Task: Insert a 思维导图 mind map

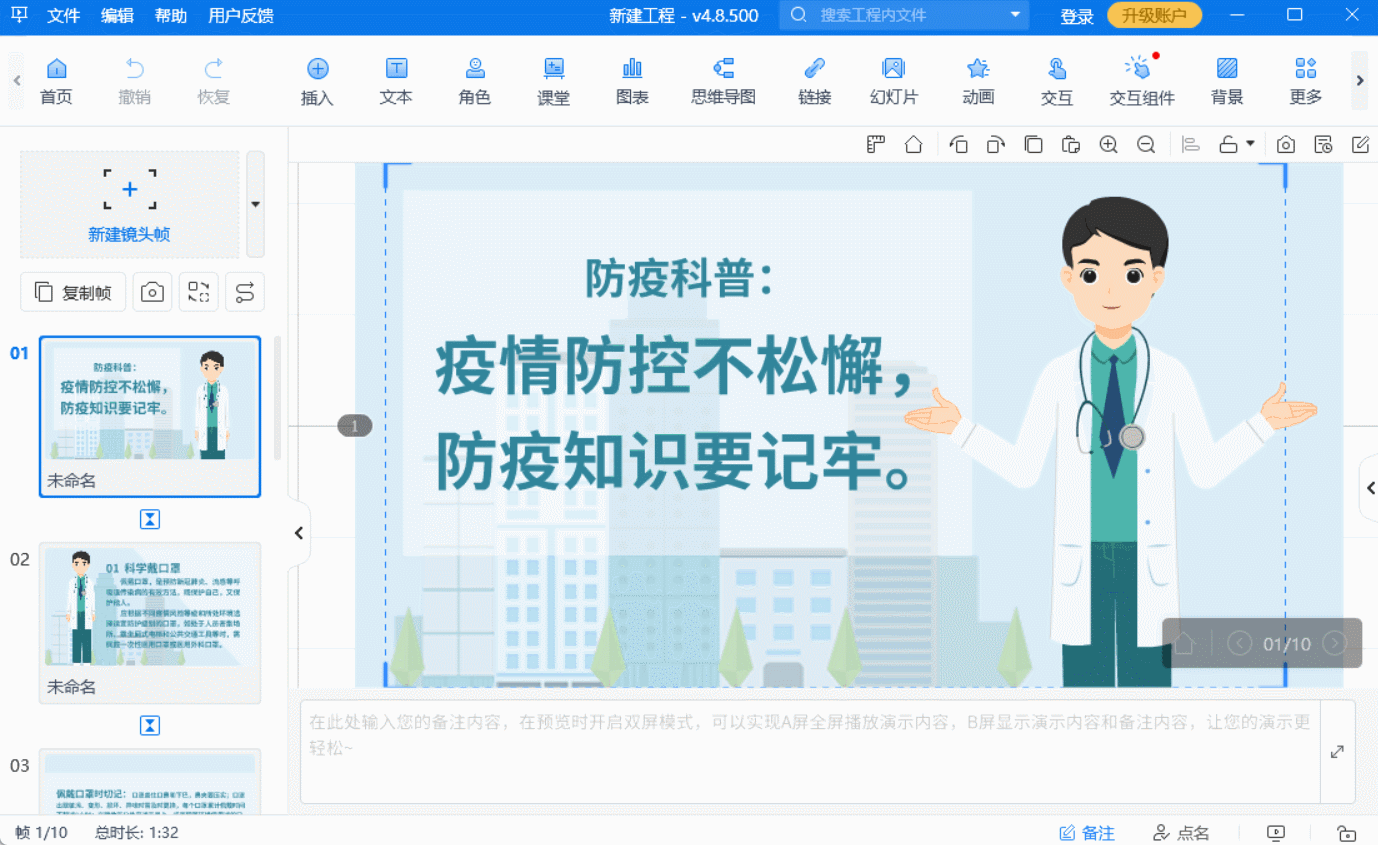Action: point(722,80)
